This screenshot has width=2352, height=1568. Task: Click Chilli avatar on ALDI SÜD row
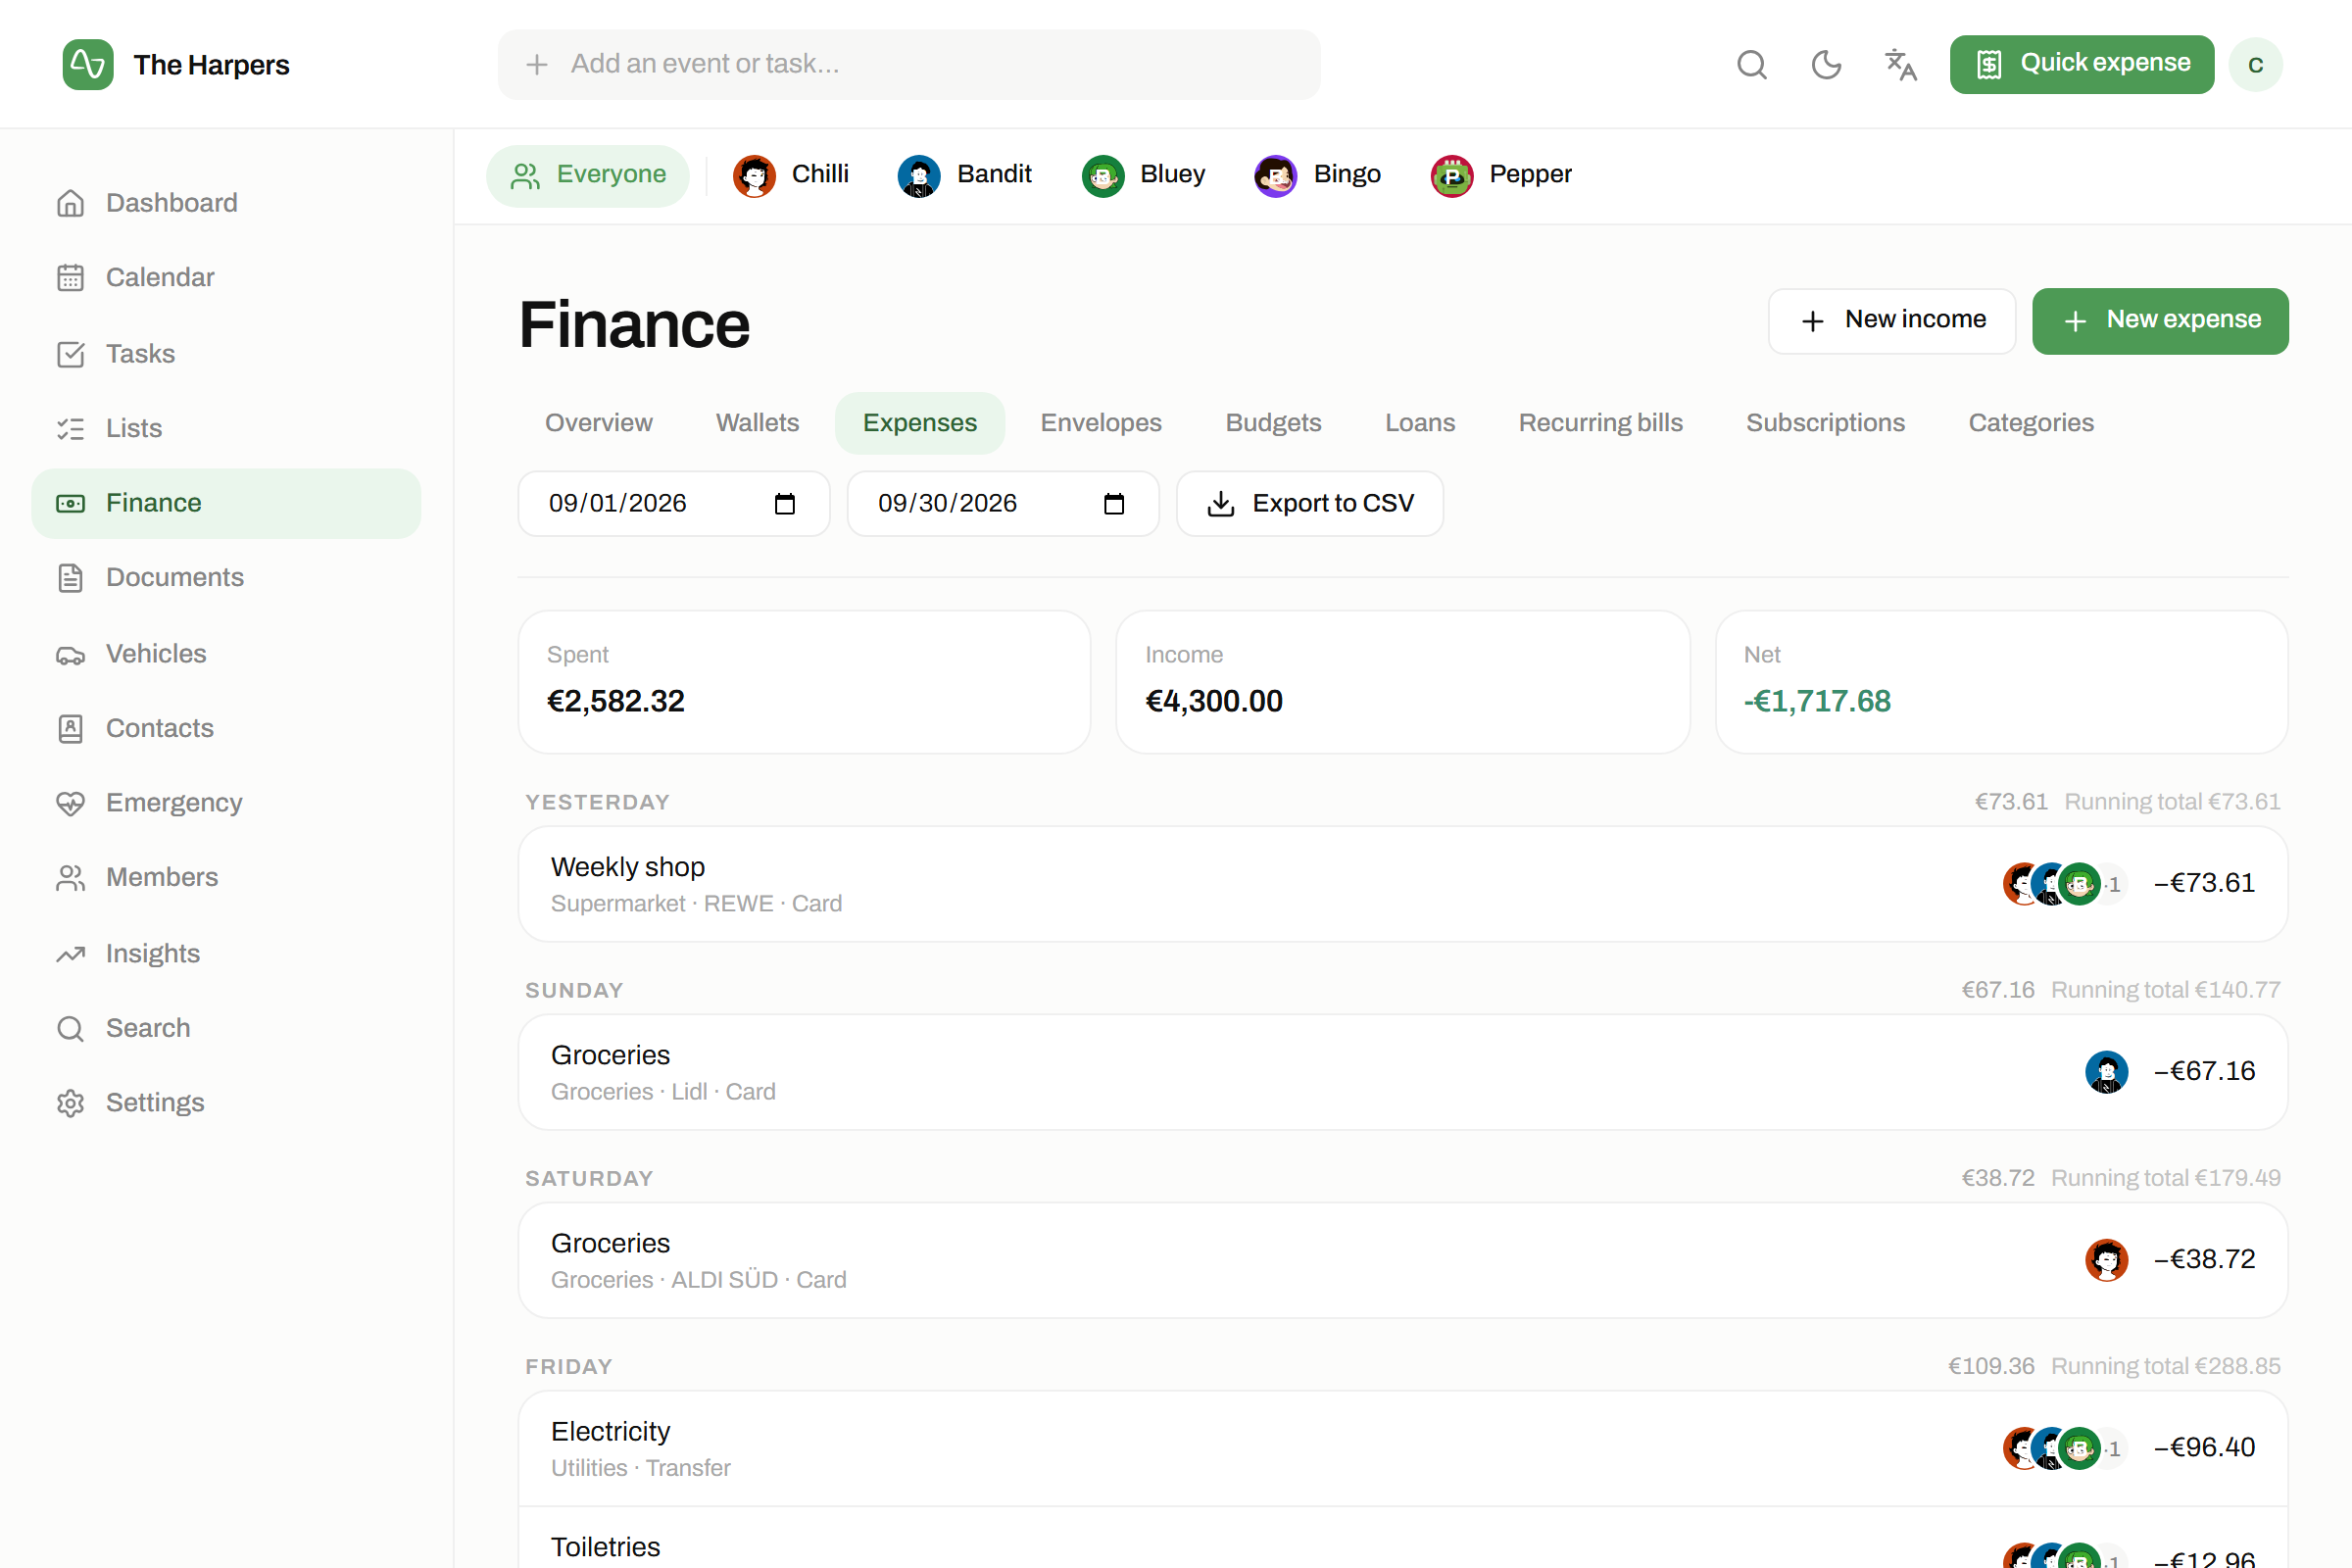tap(2106, 1260)
